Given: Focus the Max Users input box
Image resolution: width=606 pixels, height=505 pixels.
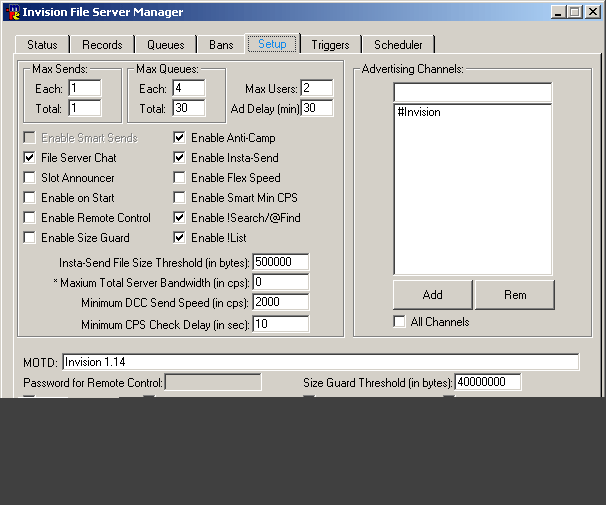Looking at the screenshot, I should [x=316, y=89].
